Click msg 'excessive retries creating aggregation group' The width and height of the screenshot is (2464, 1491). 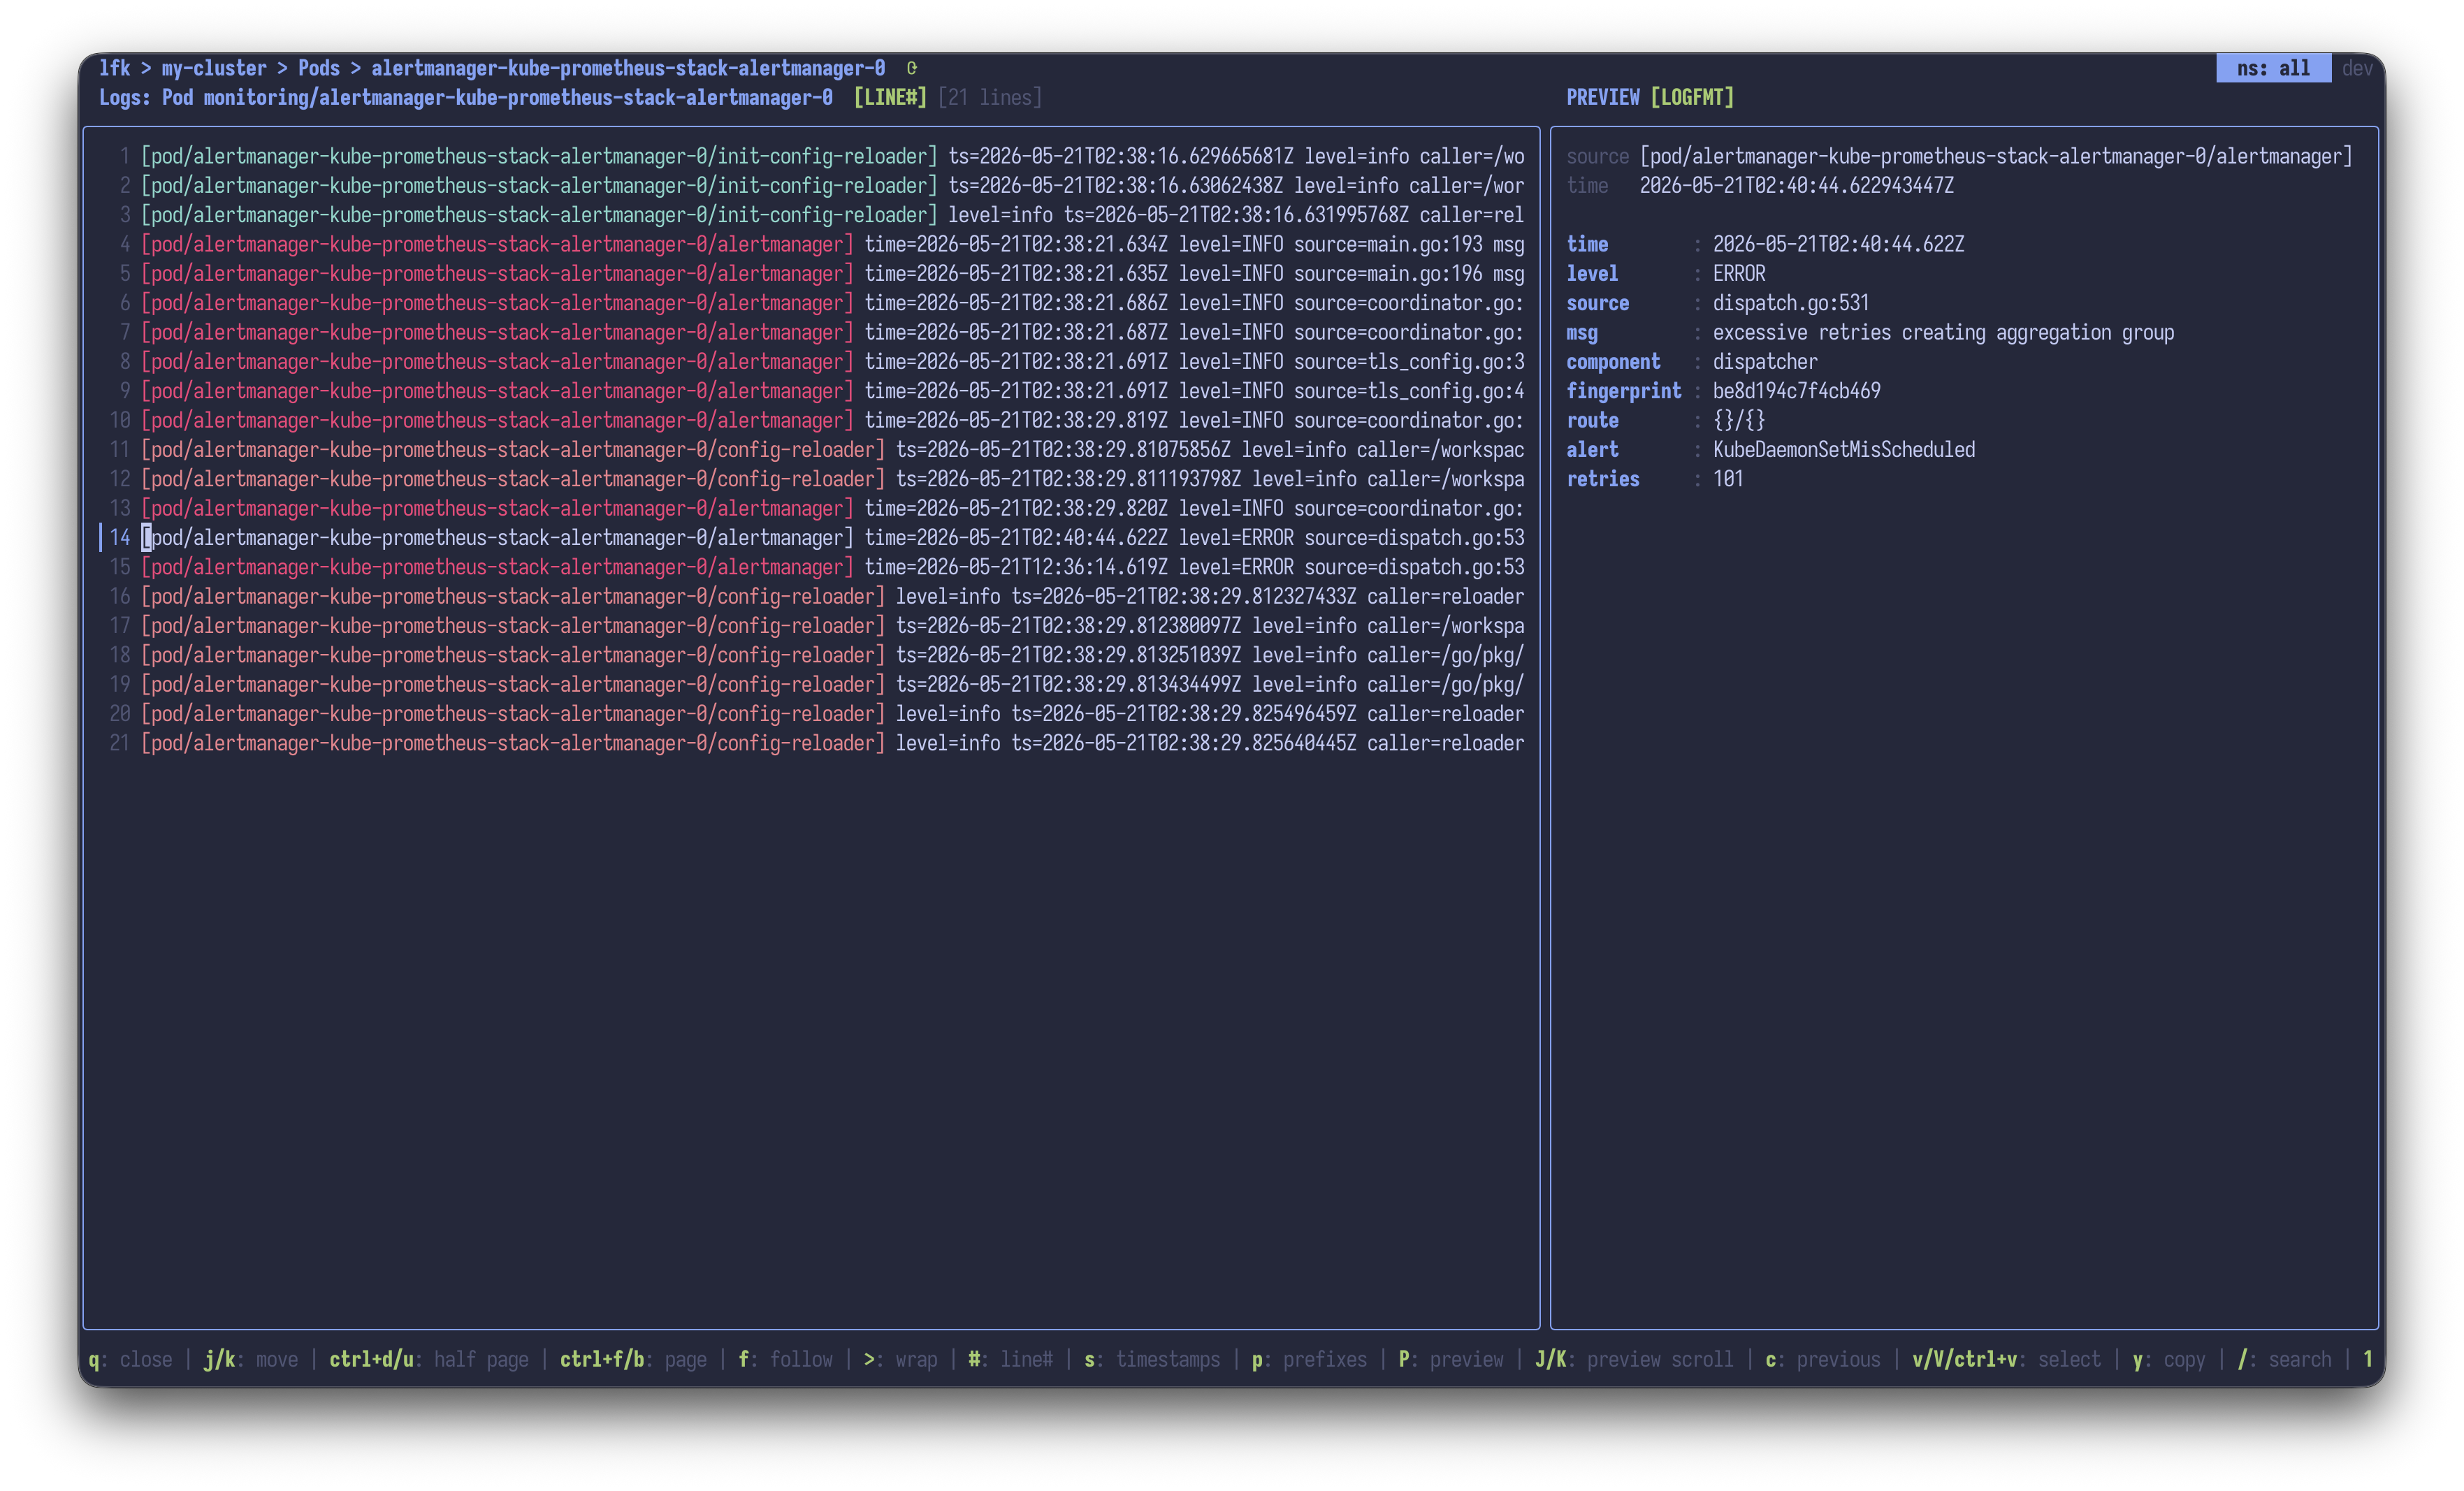click(x=1943, y=332)
